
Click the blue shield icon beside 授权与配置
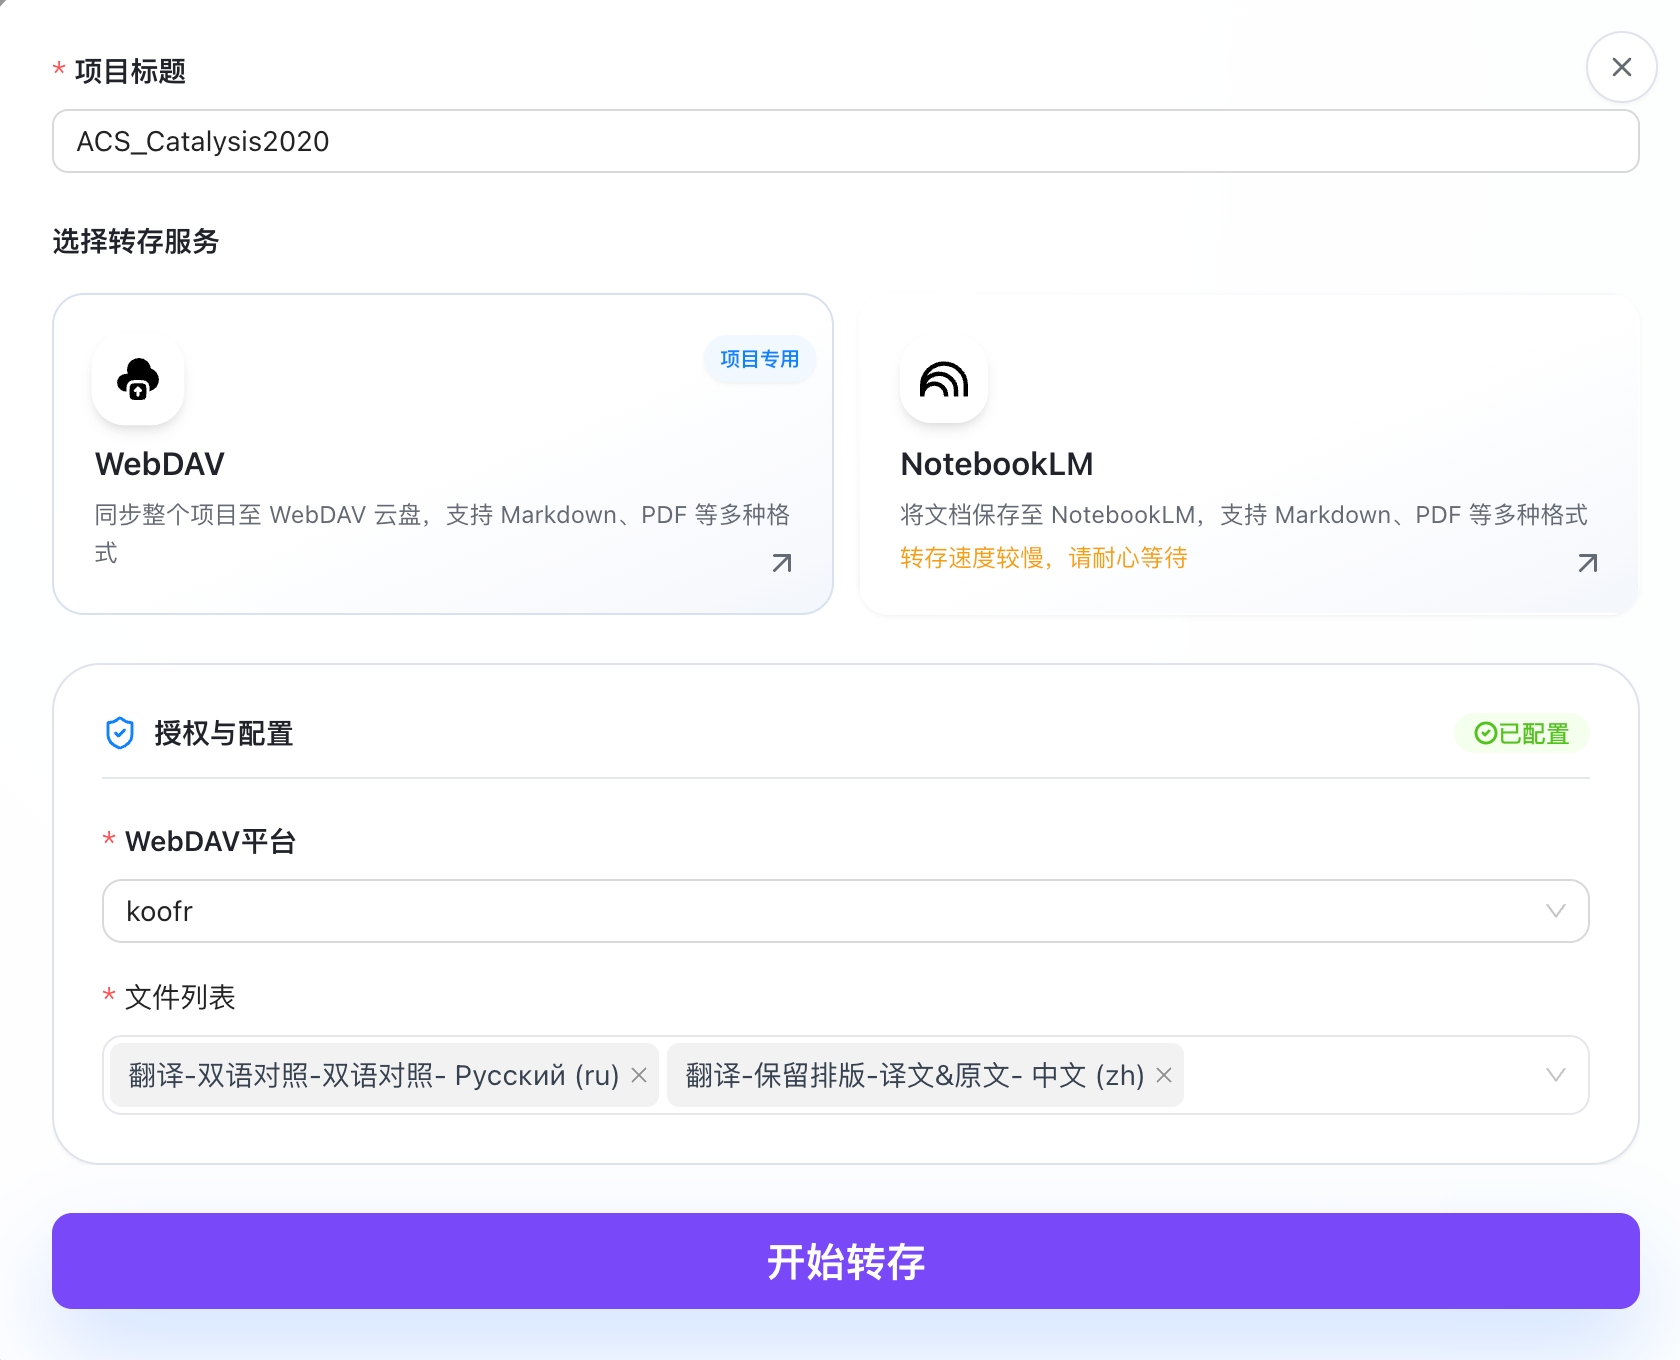click(120, 733)
